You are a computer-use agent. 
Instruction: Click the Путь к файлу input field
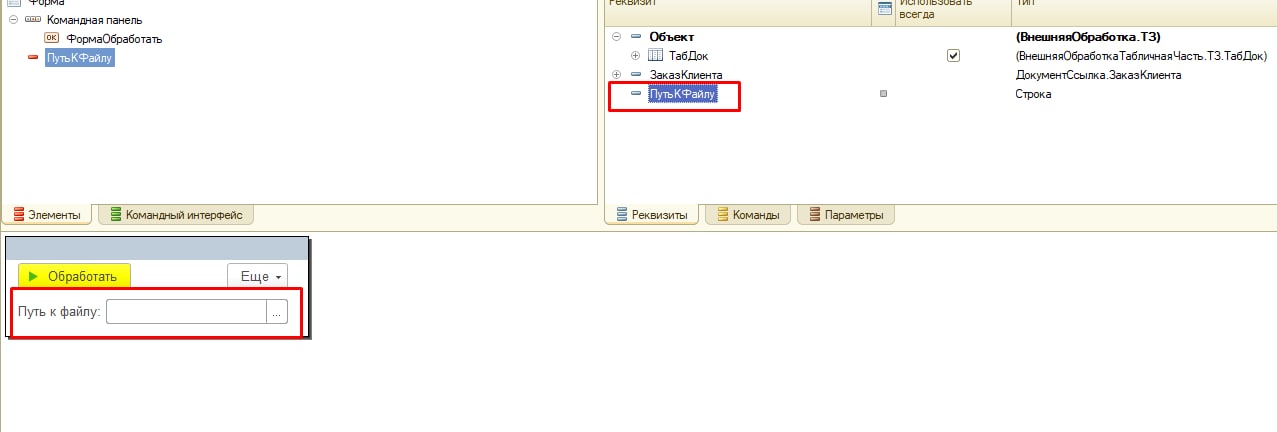[186, 312]
